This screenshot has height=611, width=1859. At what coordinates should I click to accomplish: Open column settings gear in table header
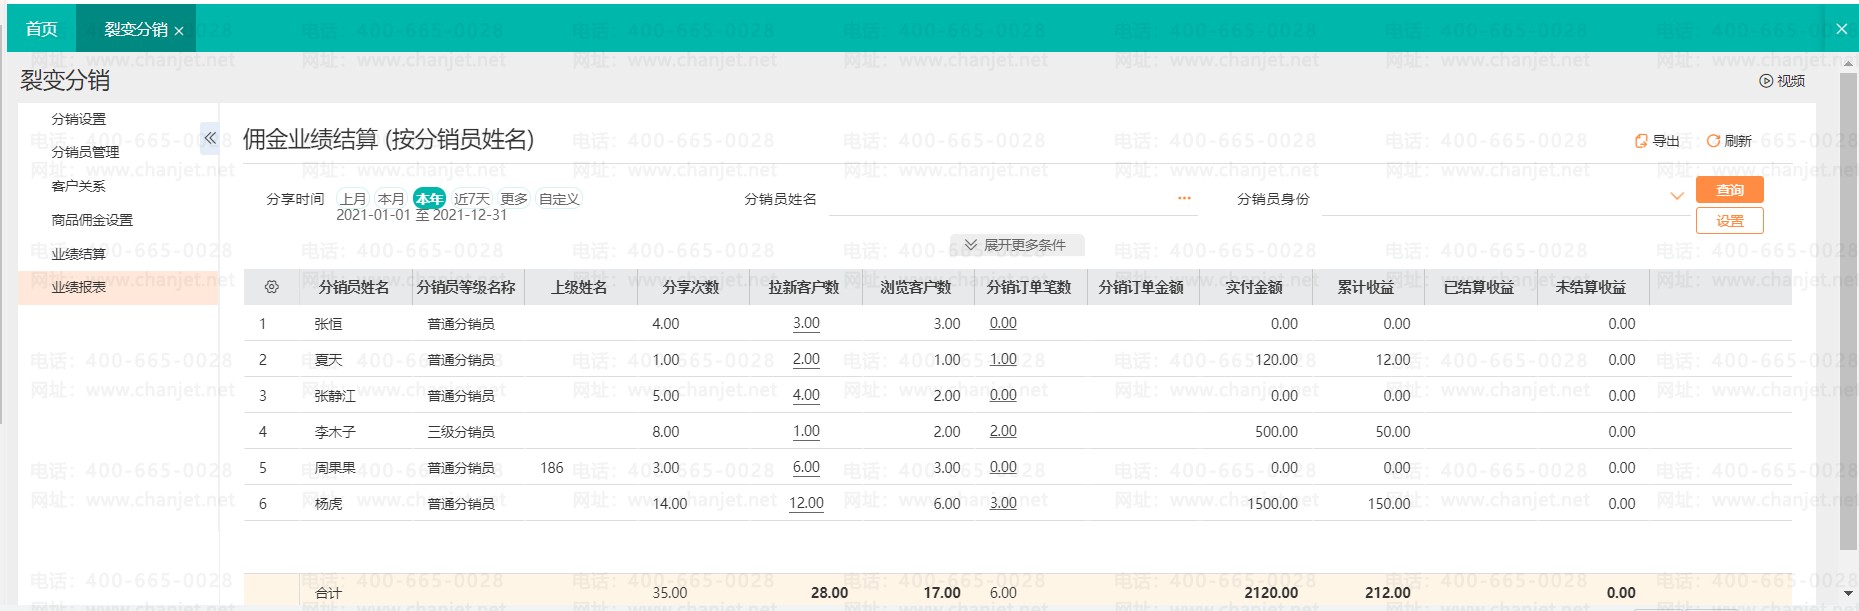tap(272, 287)
